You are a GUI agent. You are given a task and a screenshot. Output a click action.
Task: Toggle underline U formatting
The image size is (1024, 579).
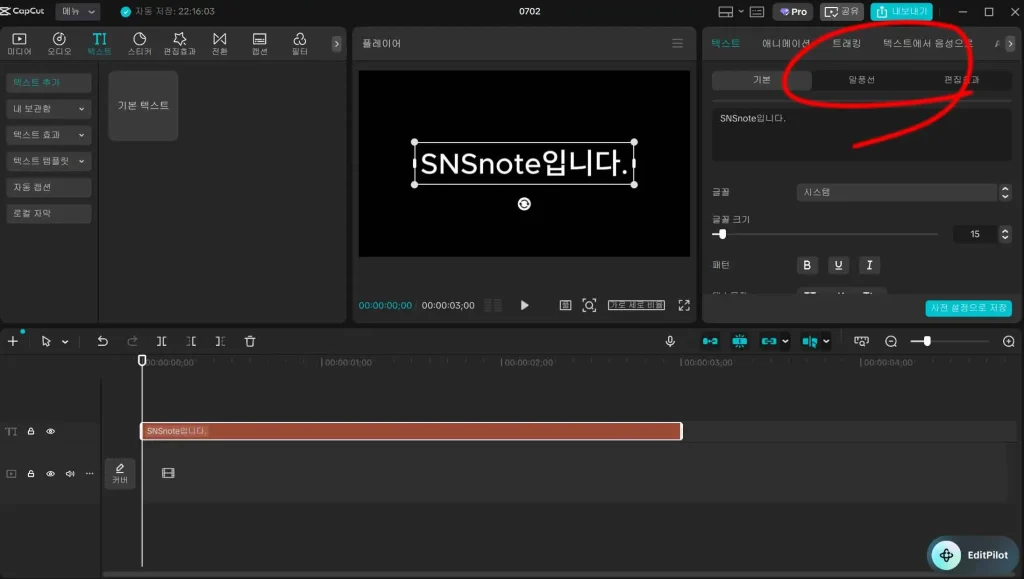pos(839,265)
